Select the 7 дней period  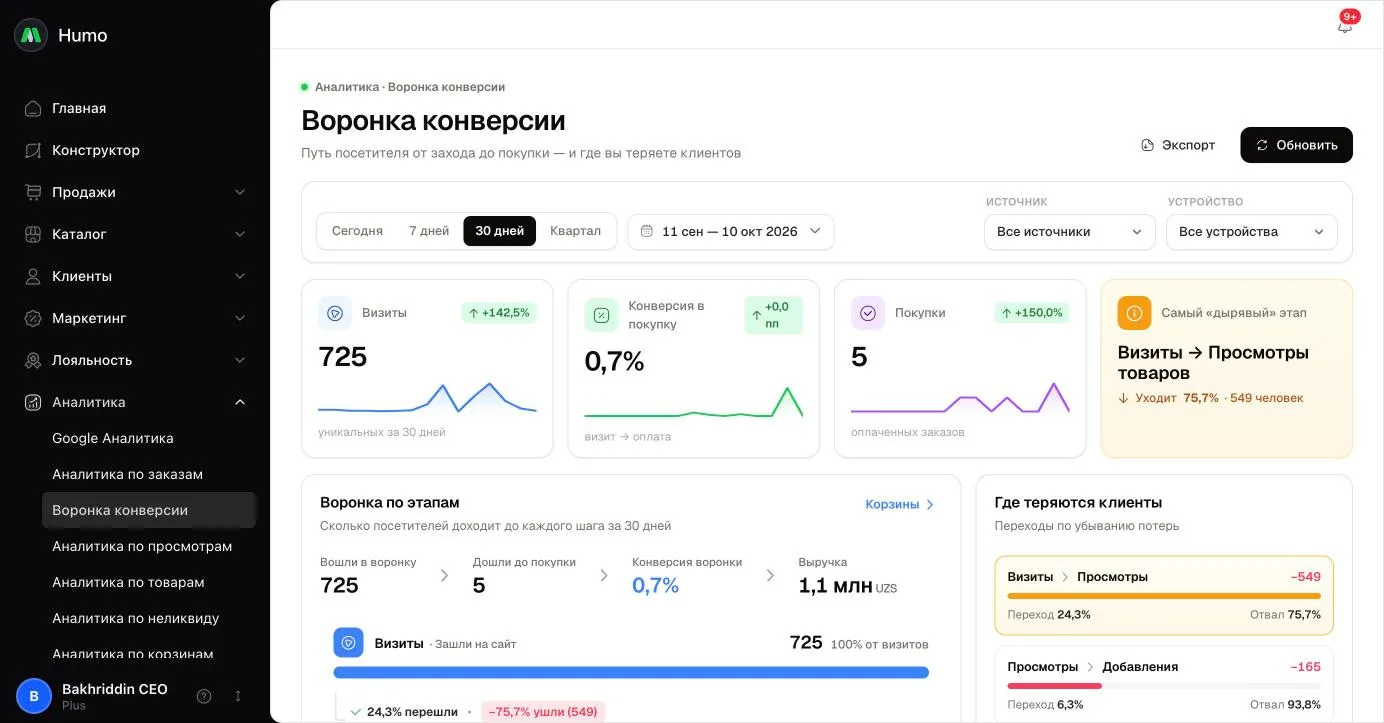(x=429, y=231)
